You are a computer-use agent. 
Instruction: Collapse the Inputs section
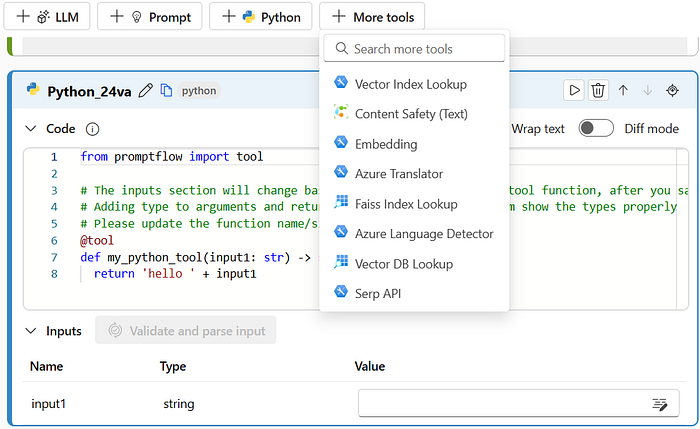pyautogui.click(x=30, y=331)
